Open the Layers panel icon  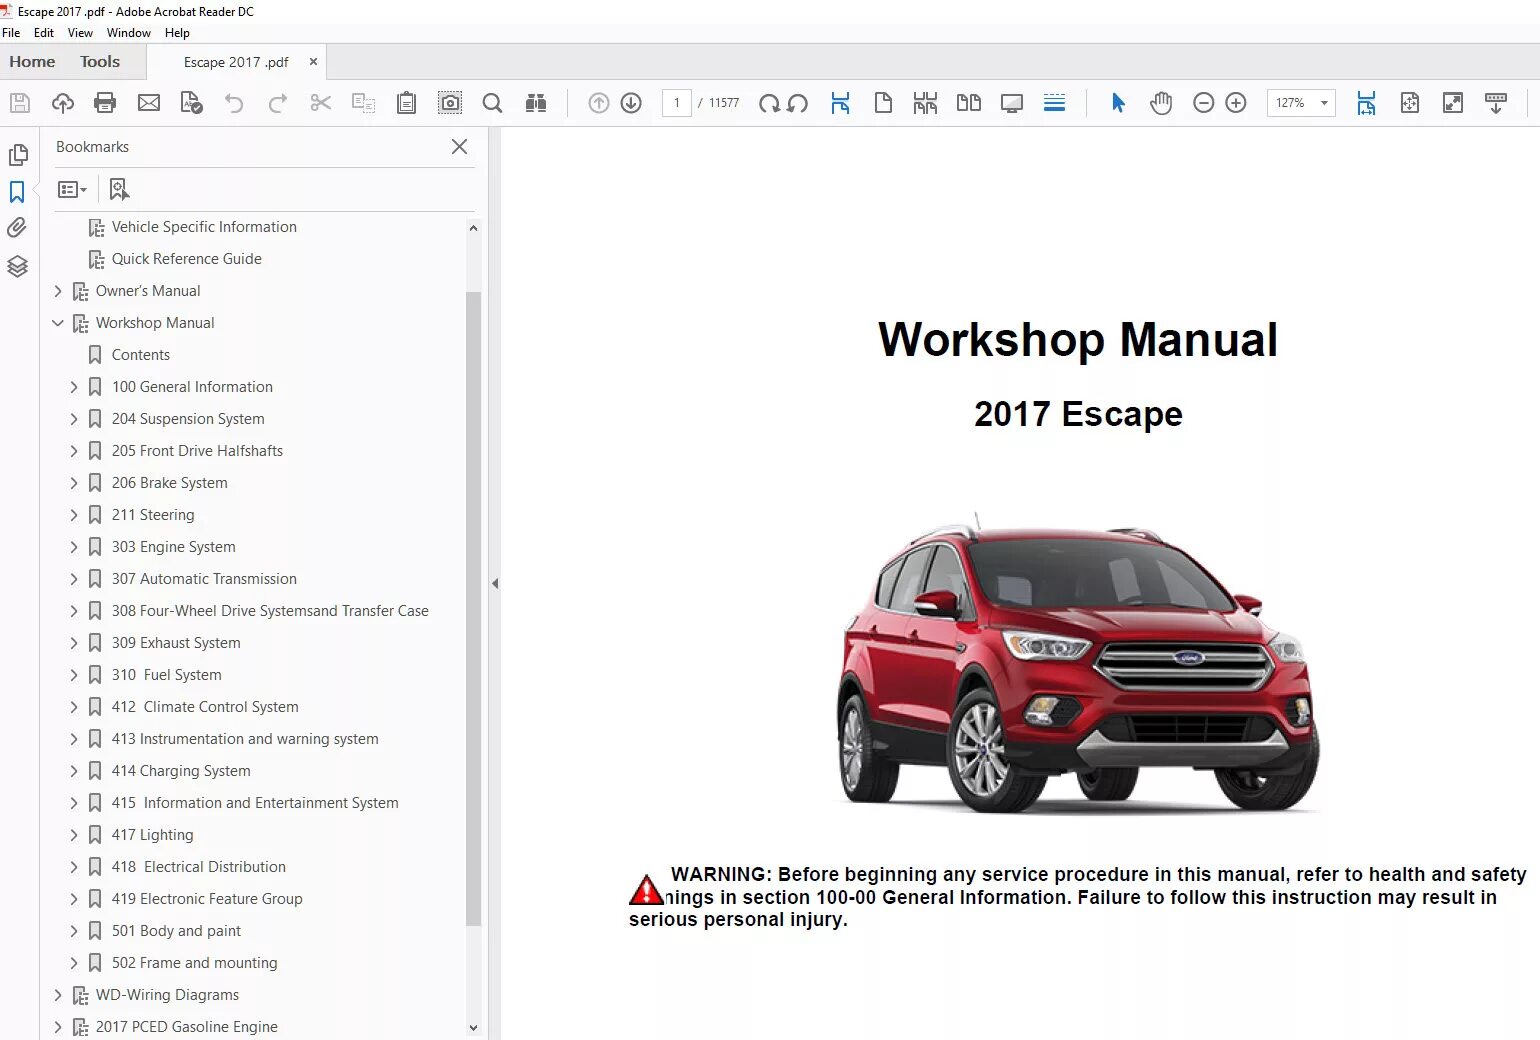pos(17,266)
